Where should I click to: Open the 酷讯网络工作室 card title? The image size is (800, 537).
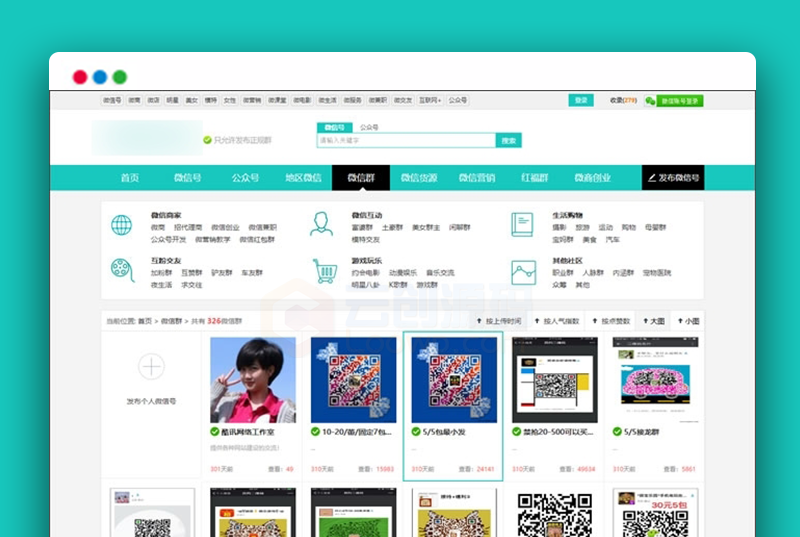pyautogui.click(x=248, y=432)
